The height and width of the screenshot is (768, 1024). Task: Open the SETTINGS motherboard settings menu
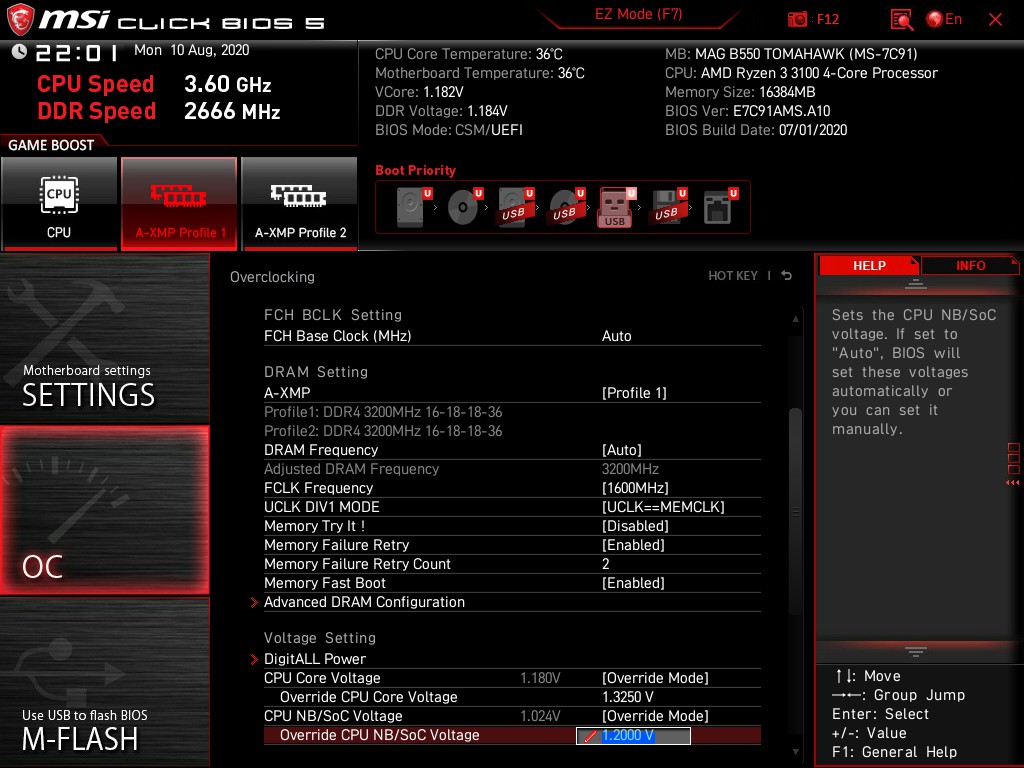coord(104,338)
